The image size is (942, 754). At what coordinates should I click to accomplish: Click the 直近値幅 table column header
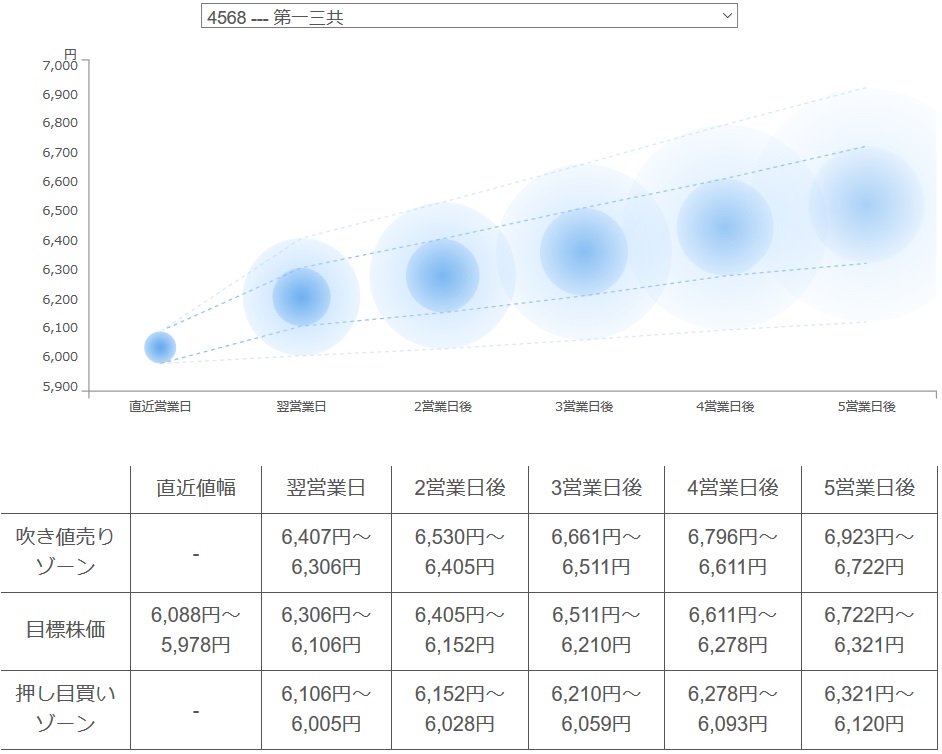pyautogui.click(x=196, y=488)
